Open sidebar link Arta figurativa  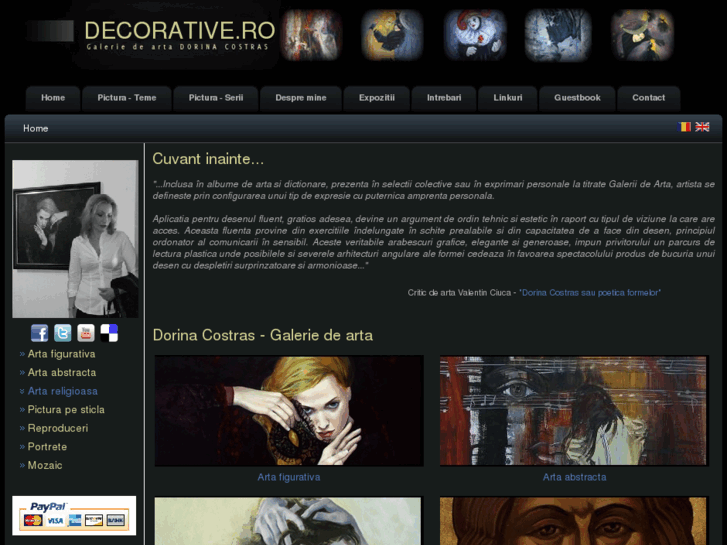[61, 354]
